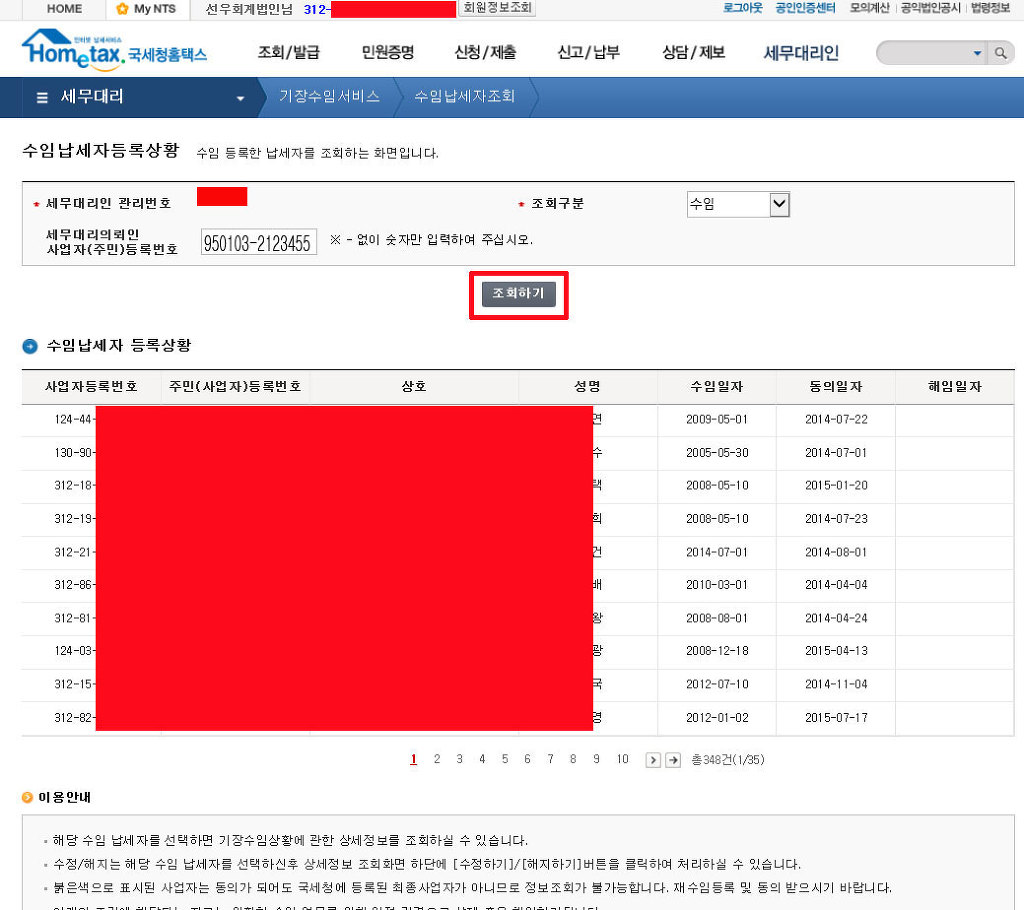Go to page 5
Viewport: 1024px width, 910px height.
505,759
